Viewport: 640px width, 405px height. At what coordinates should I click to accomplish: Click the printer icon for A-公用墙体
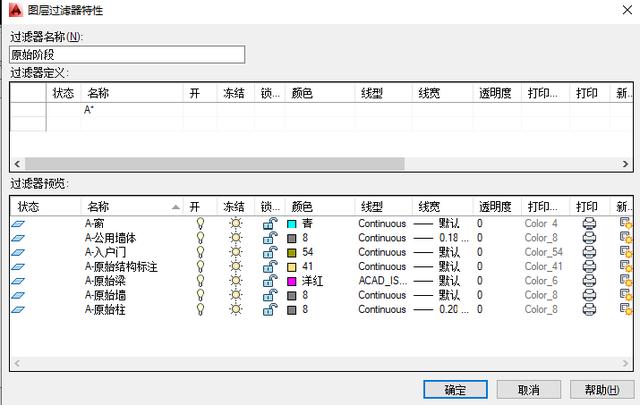(x=589, y=238)
